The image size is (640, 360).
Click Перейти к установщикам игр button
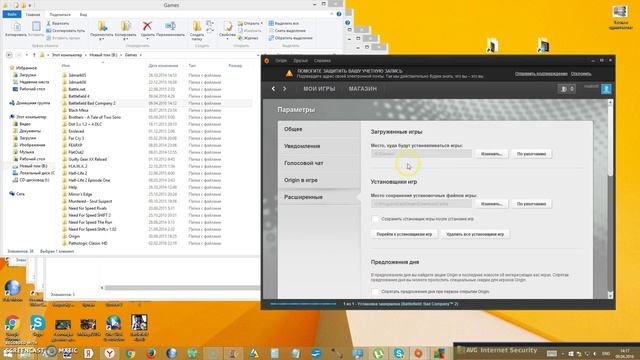[x=404, y=234]
